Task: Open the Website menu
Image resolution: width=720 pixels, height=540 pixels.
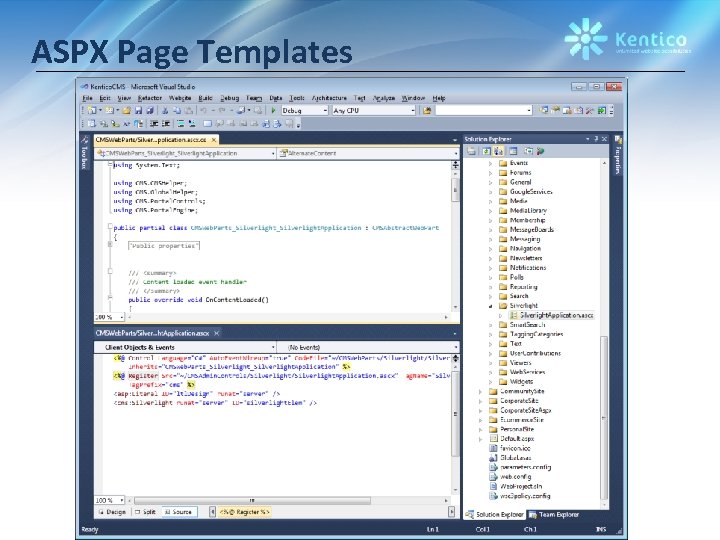Action: point(180,98)
